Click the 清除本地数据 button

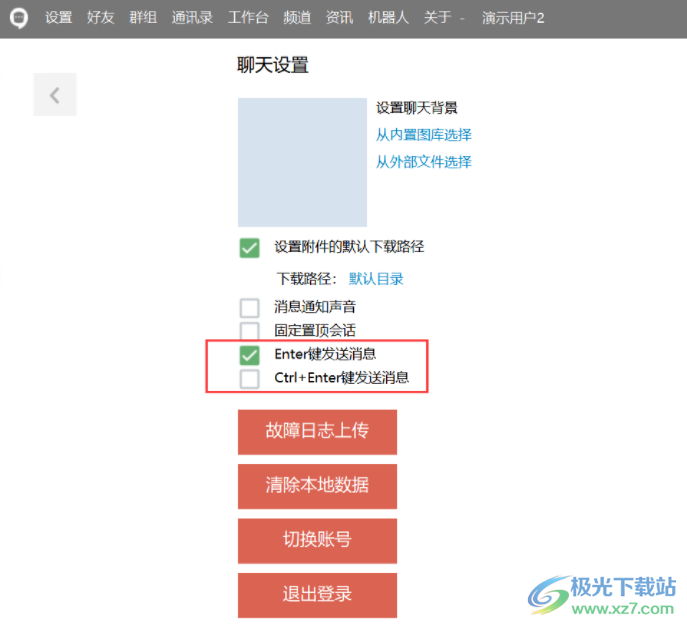[317, 486]
